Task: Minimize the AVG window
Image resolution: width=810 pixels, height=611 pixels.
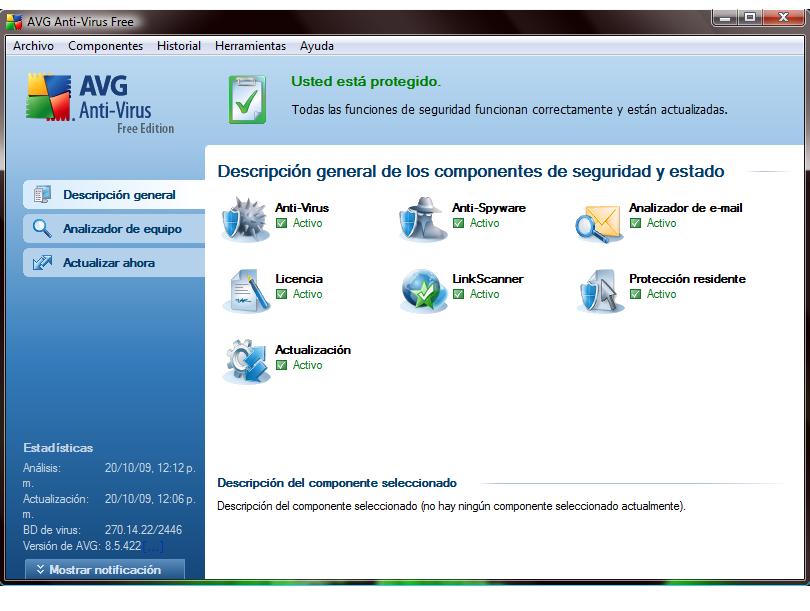Action: pos(725,18)
